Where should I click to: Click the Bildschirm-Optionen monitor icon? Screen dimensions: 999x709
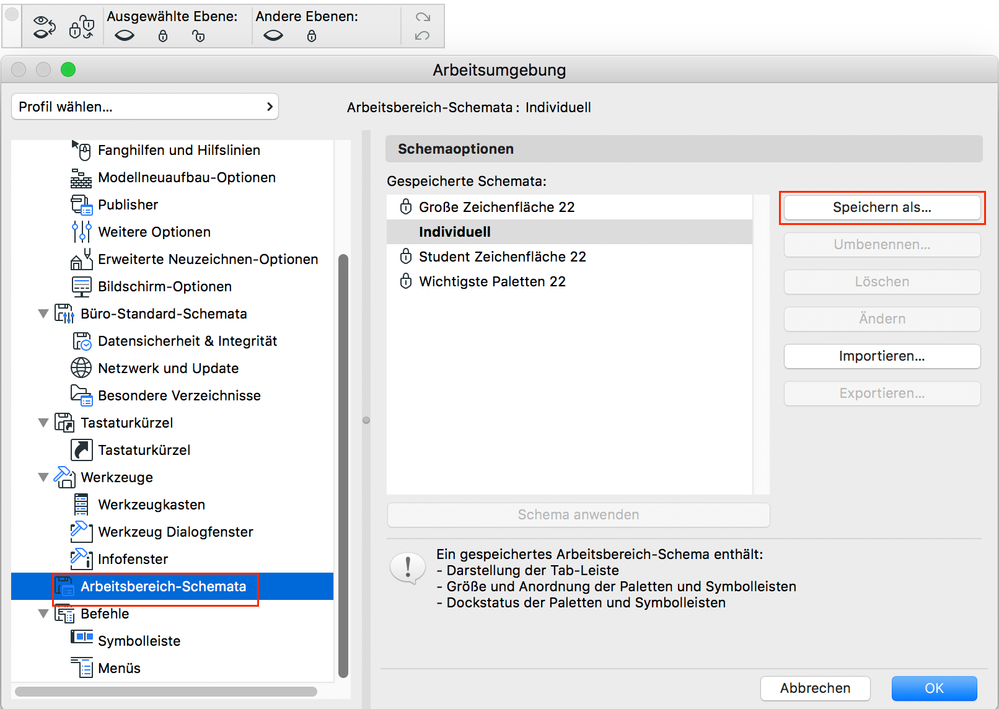pyautogui.click(x=81, y=287)
